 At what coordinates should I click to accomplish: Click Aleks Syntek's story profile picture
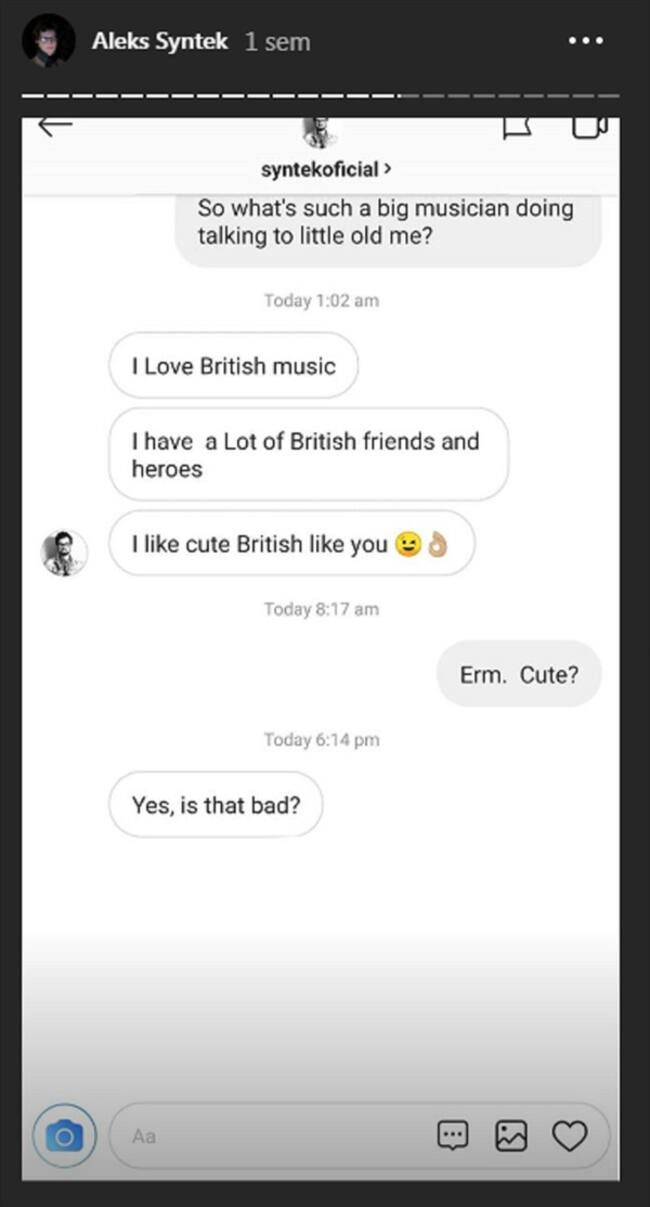[48, 41]
